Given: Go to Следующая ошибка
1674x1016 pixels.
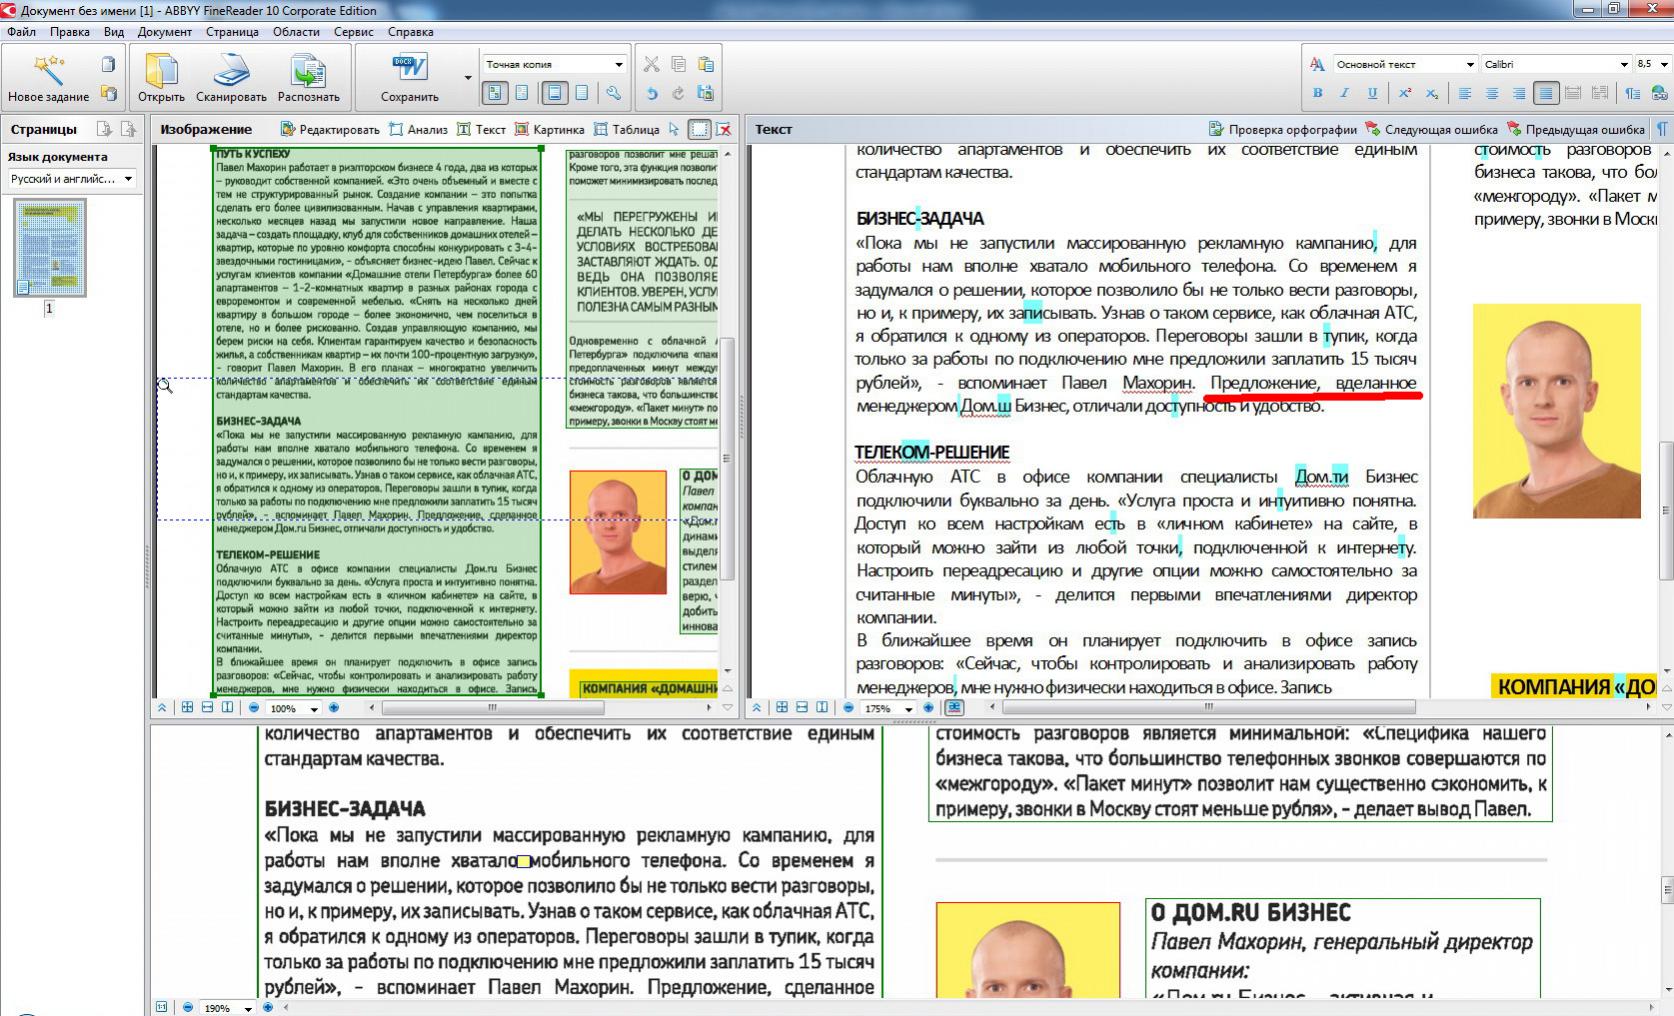Looking at the screenshot, I should [1431, 129].
